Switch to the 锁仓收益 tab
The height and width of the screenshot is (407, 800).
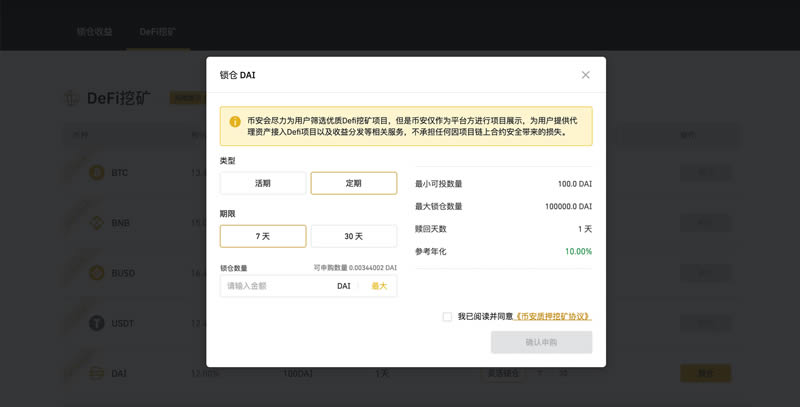95,32
